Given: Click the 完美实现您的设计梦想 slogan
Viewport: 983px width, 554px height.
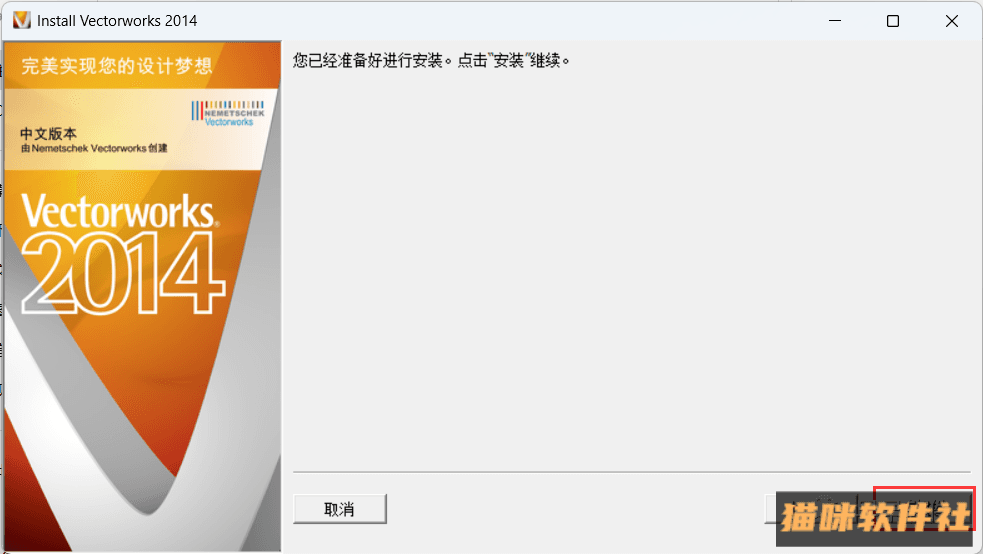Looking at the screenshot, I should [117, 66].
